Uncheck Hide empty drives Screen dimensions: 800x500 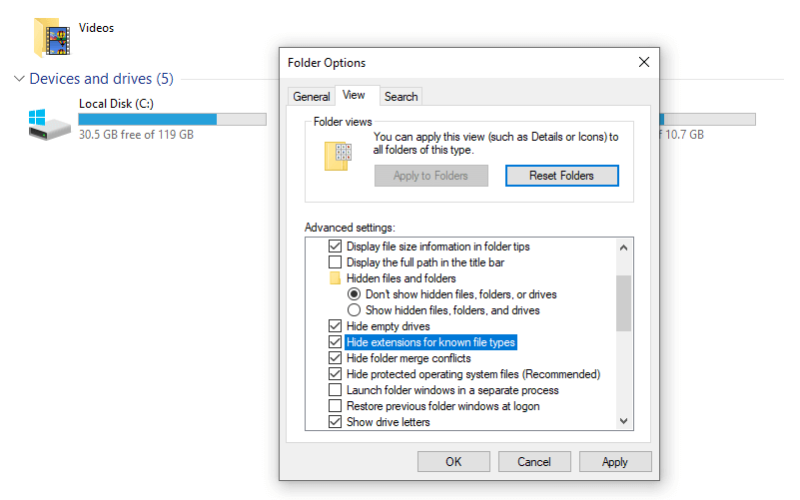pyautogui.click(x=335, y=326)
